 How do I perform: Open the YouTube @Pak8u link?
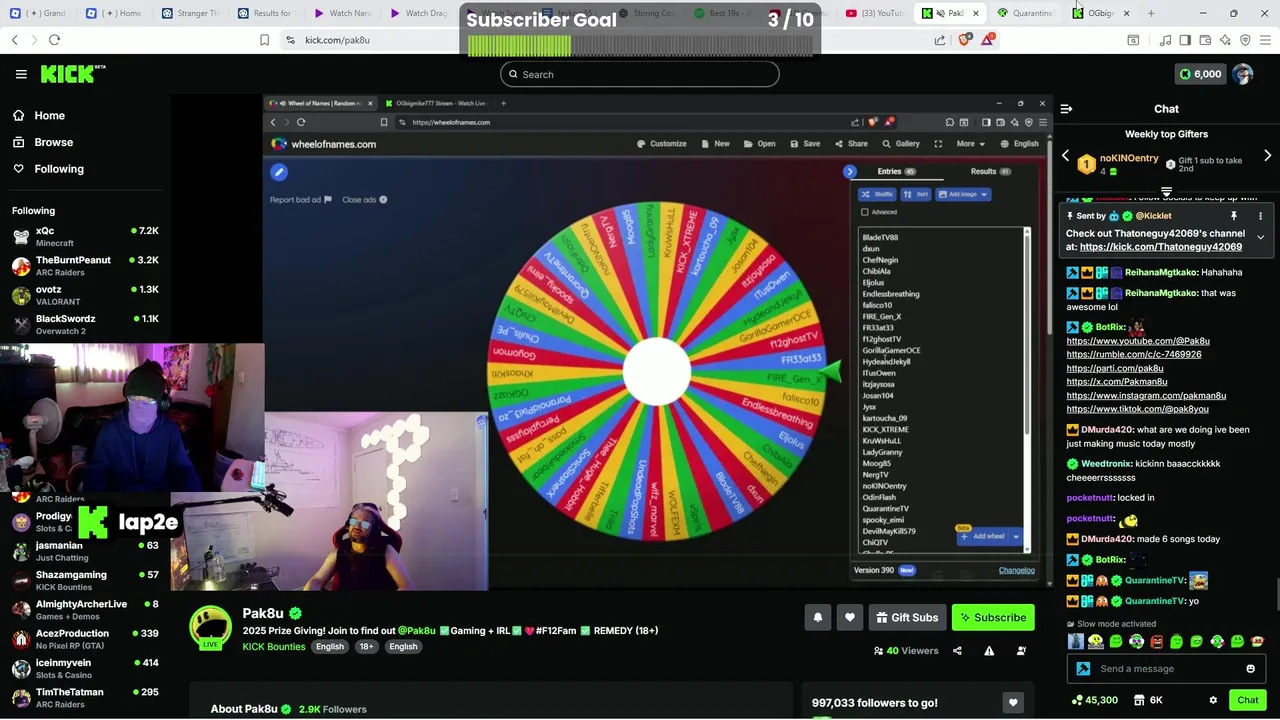click(x=1138, y=341)
